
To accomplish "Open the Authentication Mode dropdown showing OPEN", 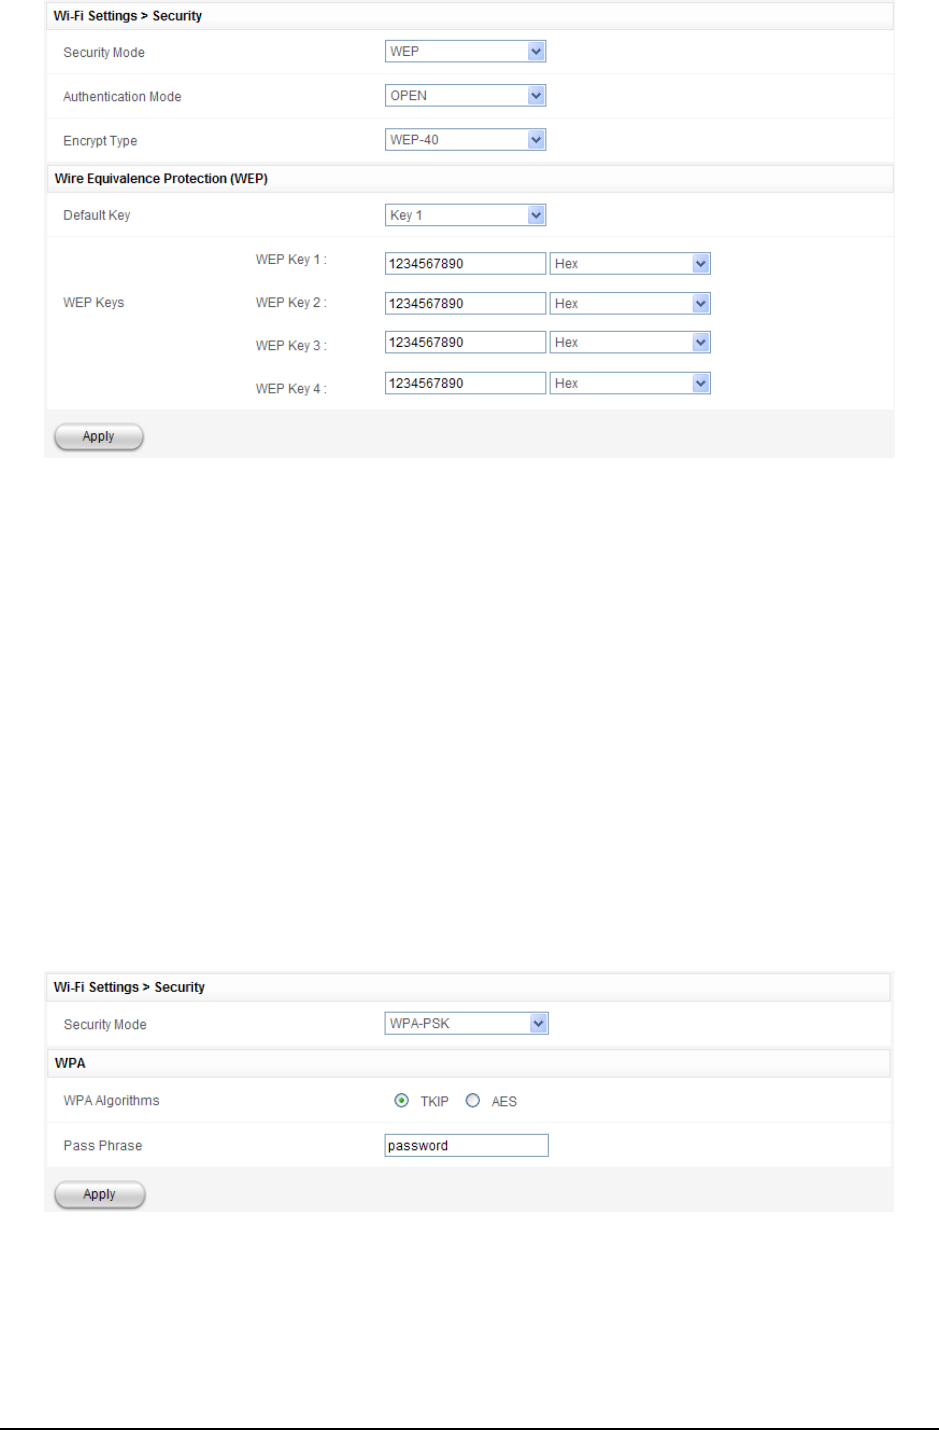I will pos(465,96).
